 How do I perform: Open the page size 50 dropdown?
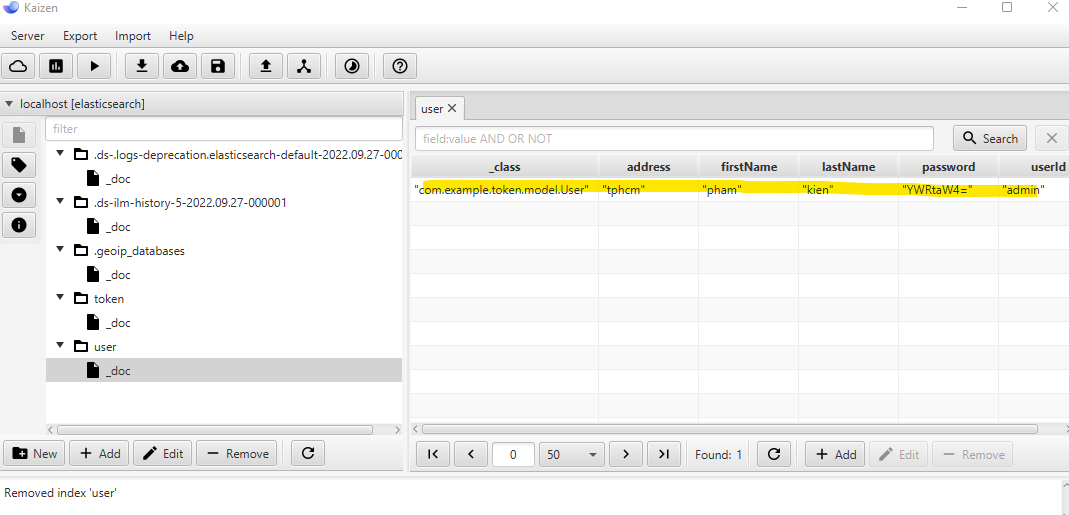pos(572,454)
